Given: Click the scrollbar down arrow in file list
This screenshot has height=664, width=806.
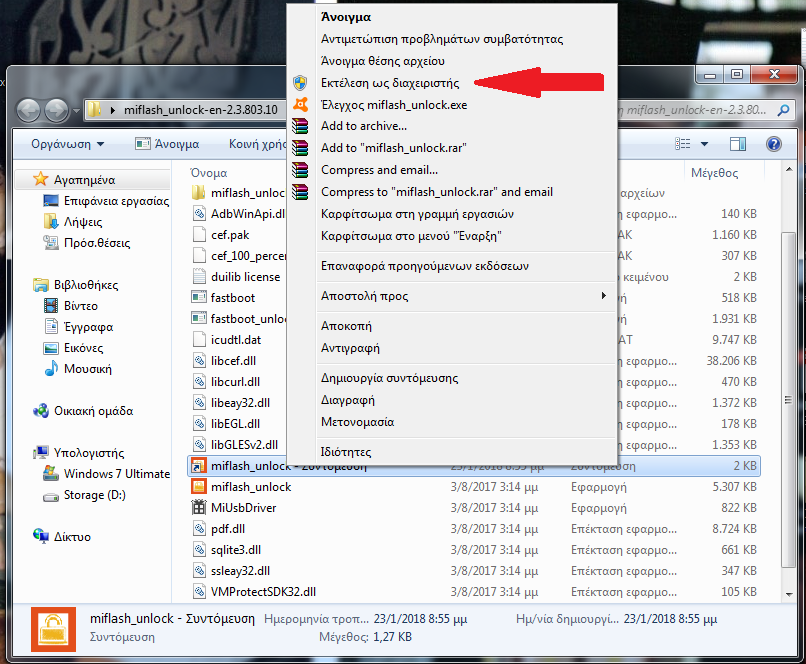Looking at the screenshot, I should coord(789,594).
